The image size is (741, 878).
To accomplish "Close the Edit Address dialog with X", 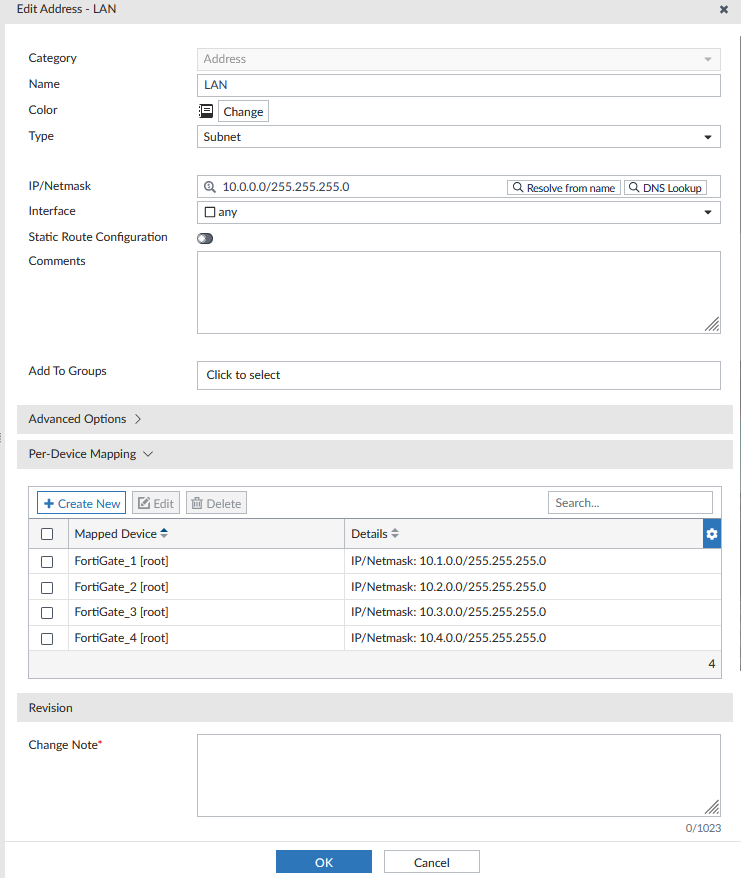I will pos(724,9).
